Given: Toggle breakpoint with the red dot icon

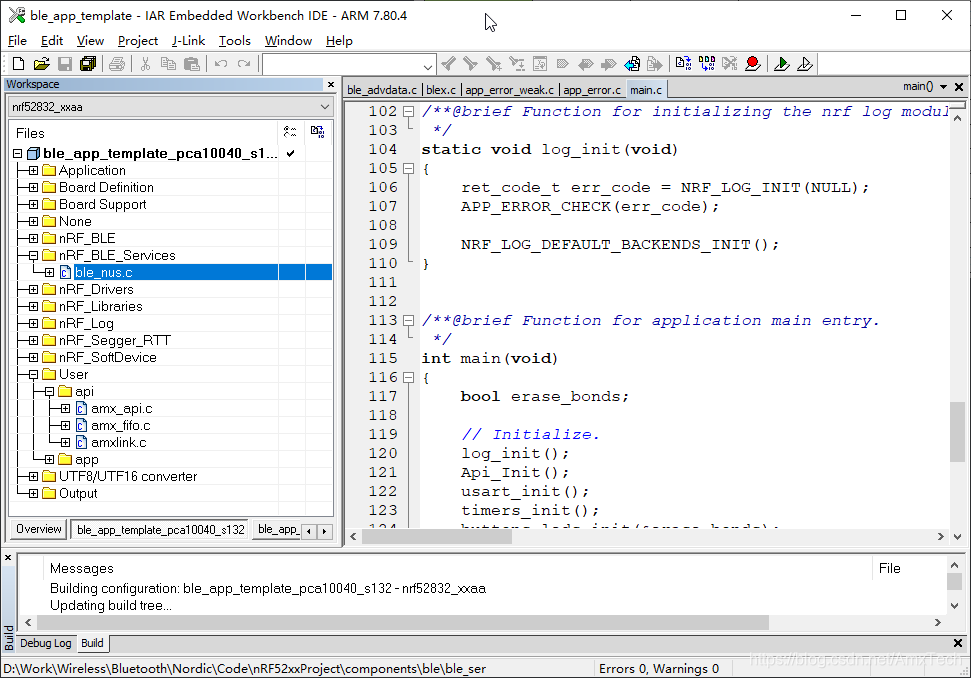Looking at the screenshot, I should [752, 64].
